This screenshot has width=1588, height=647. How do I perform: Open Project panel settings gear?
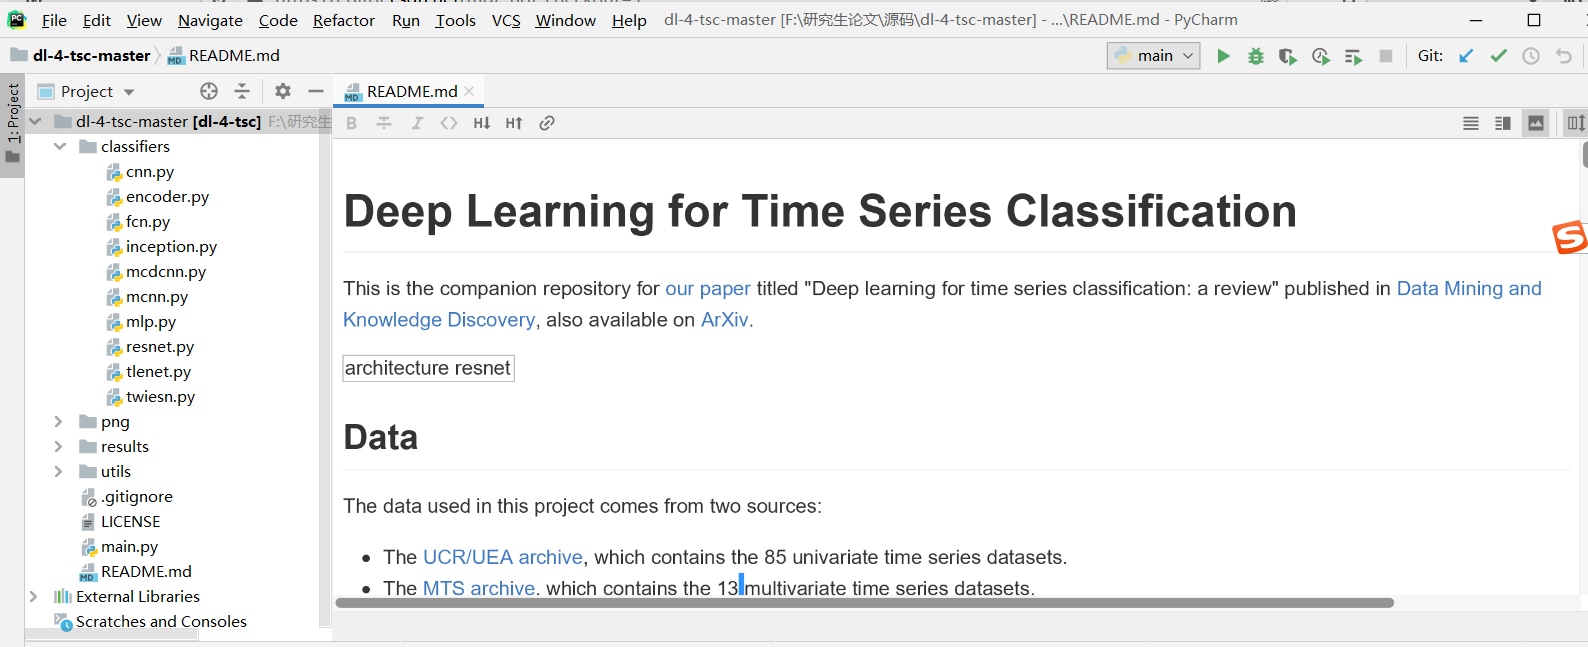coord(282,91)
